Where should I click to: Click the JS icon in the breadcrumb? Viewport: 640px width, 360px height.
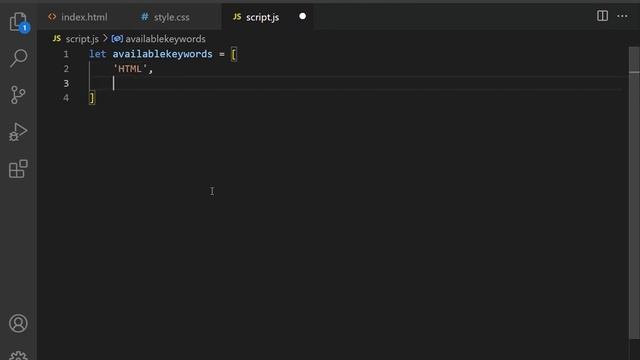tap(57, 39)
